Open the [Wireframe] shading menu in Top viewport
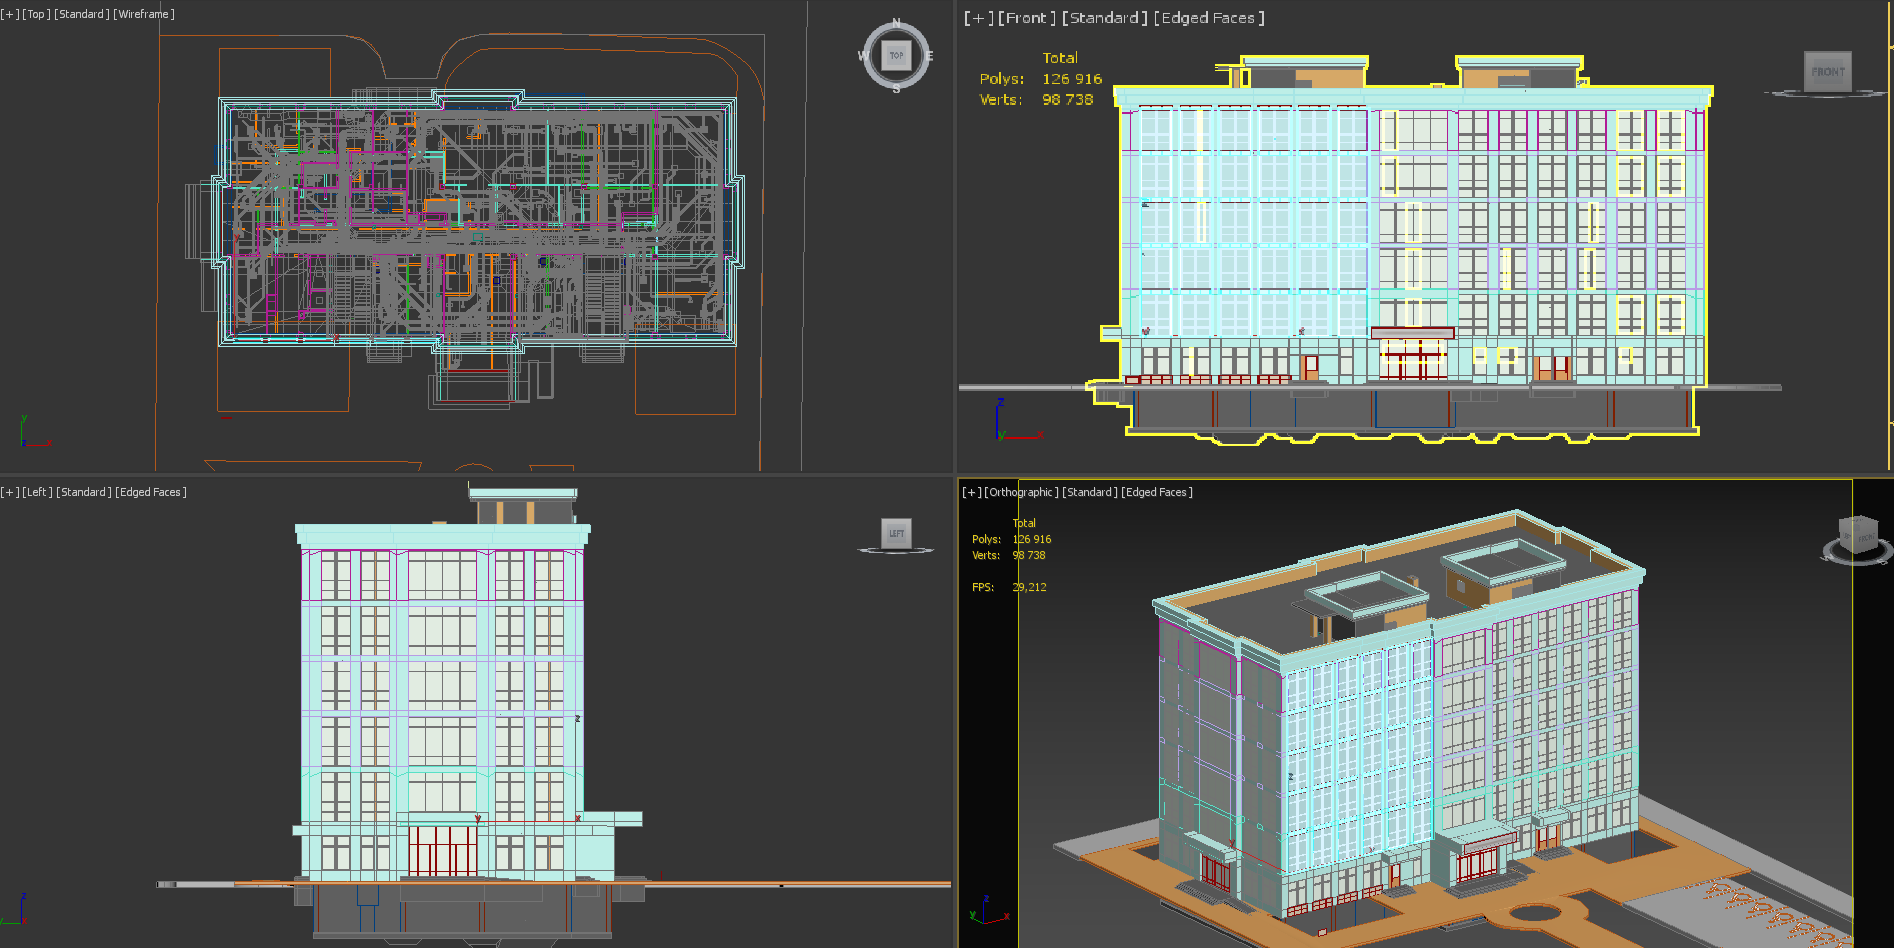This screenshot has height=948, width=1894. pyautogui.click(x=144, y=14)
